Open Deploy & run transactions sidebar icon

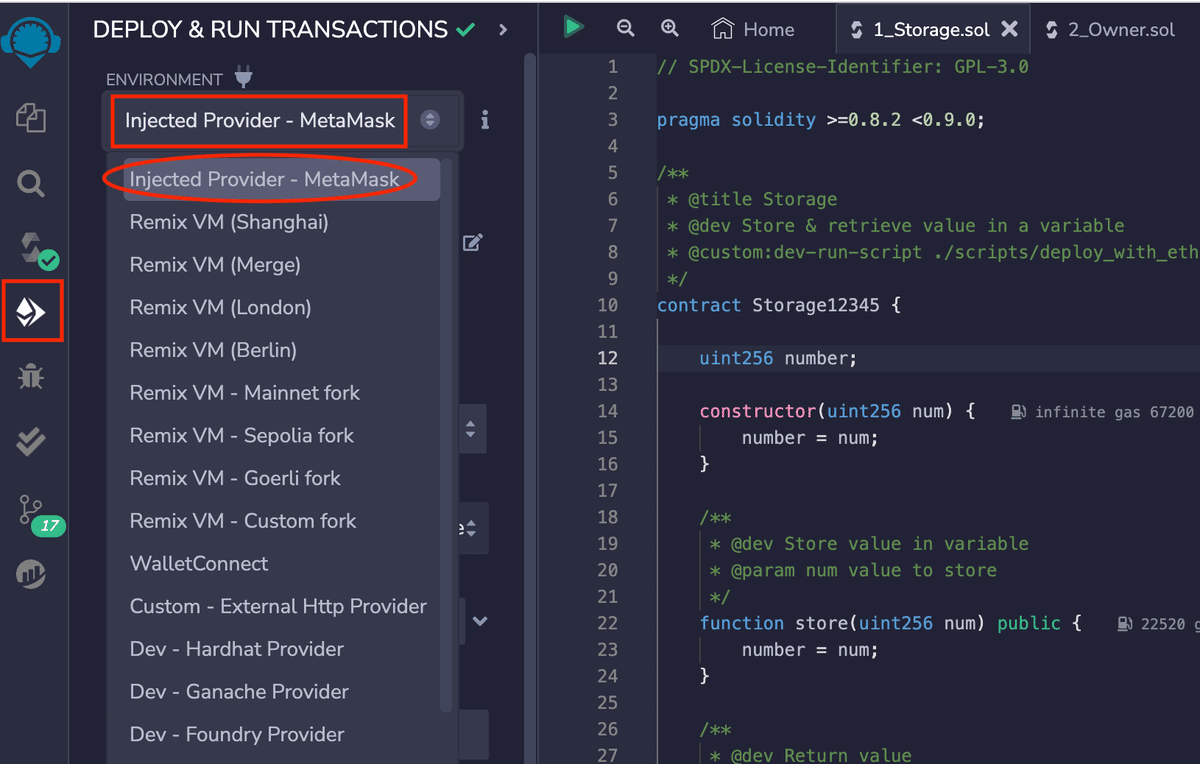click(31, 313)
